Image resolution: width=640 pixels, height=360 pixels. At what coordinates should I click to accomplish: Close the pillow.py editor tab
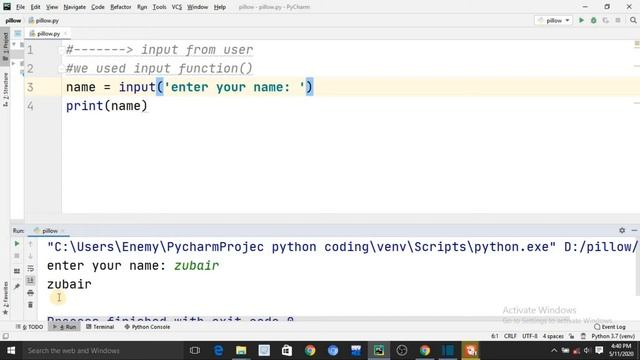(65, 33)
